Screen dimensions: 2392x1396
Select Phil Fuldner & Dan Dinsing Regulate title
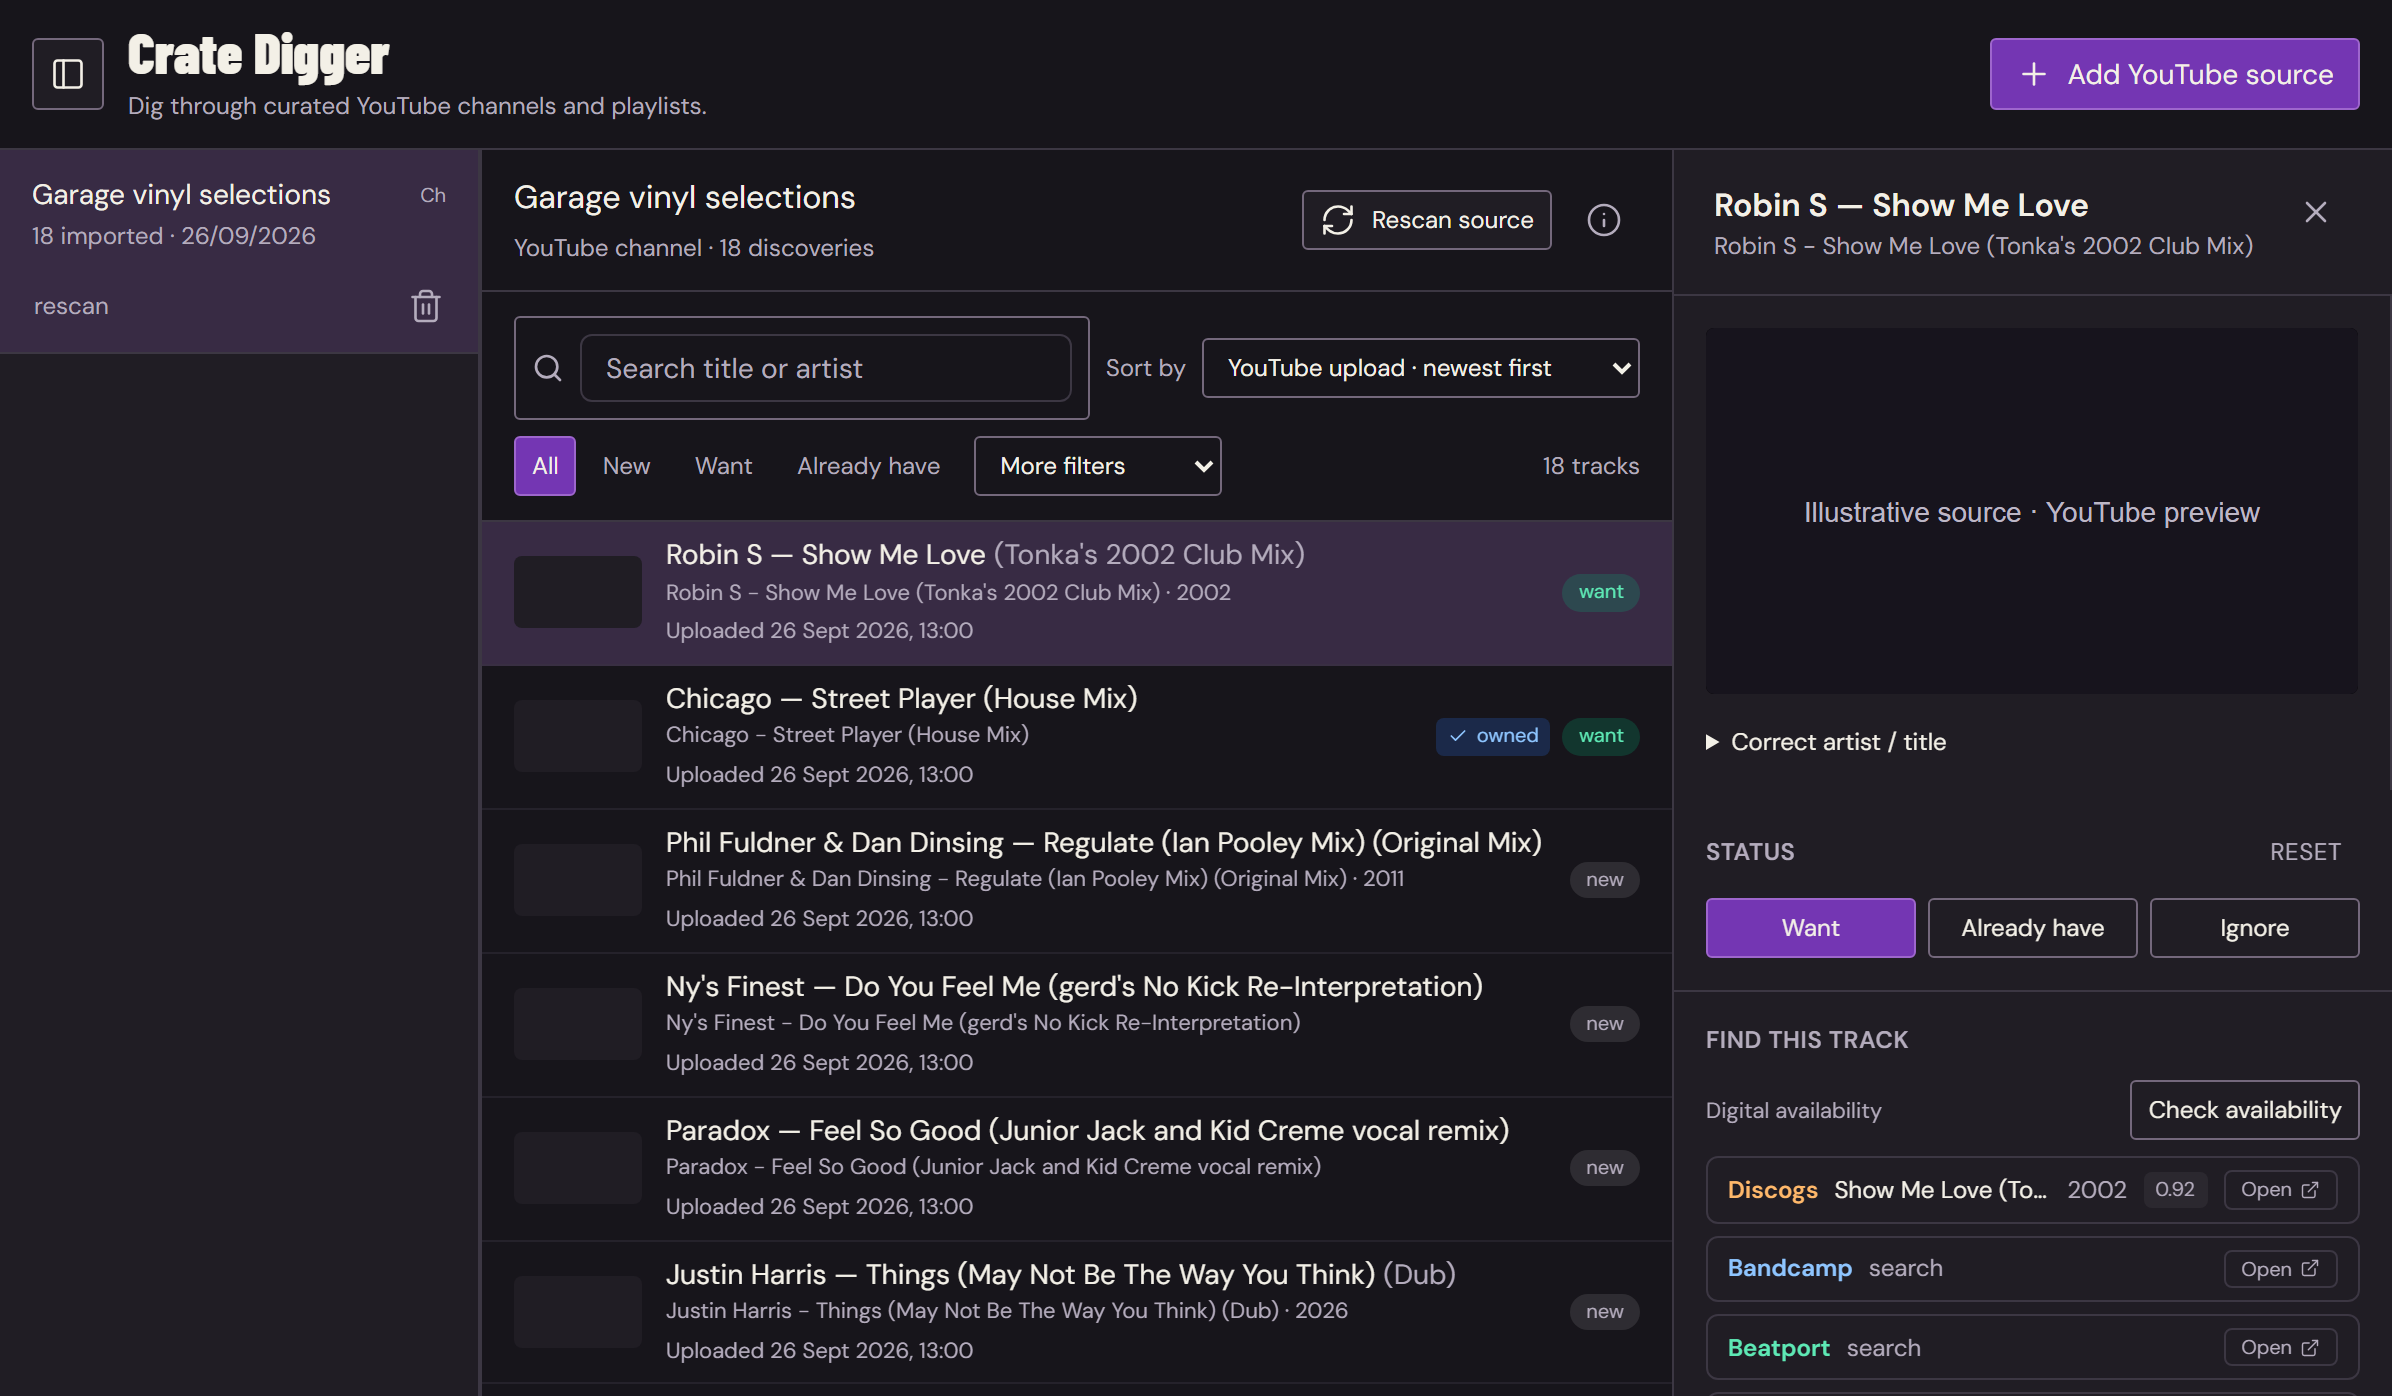(x=1104, y=842)
